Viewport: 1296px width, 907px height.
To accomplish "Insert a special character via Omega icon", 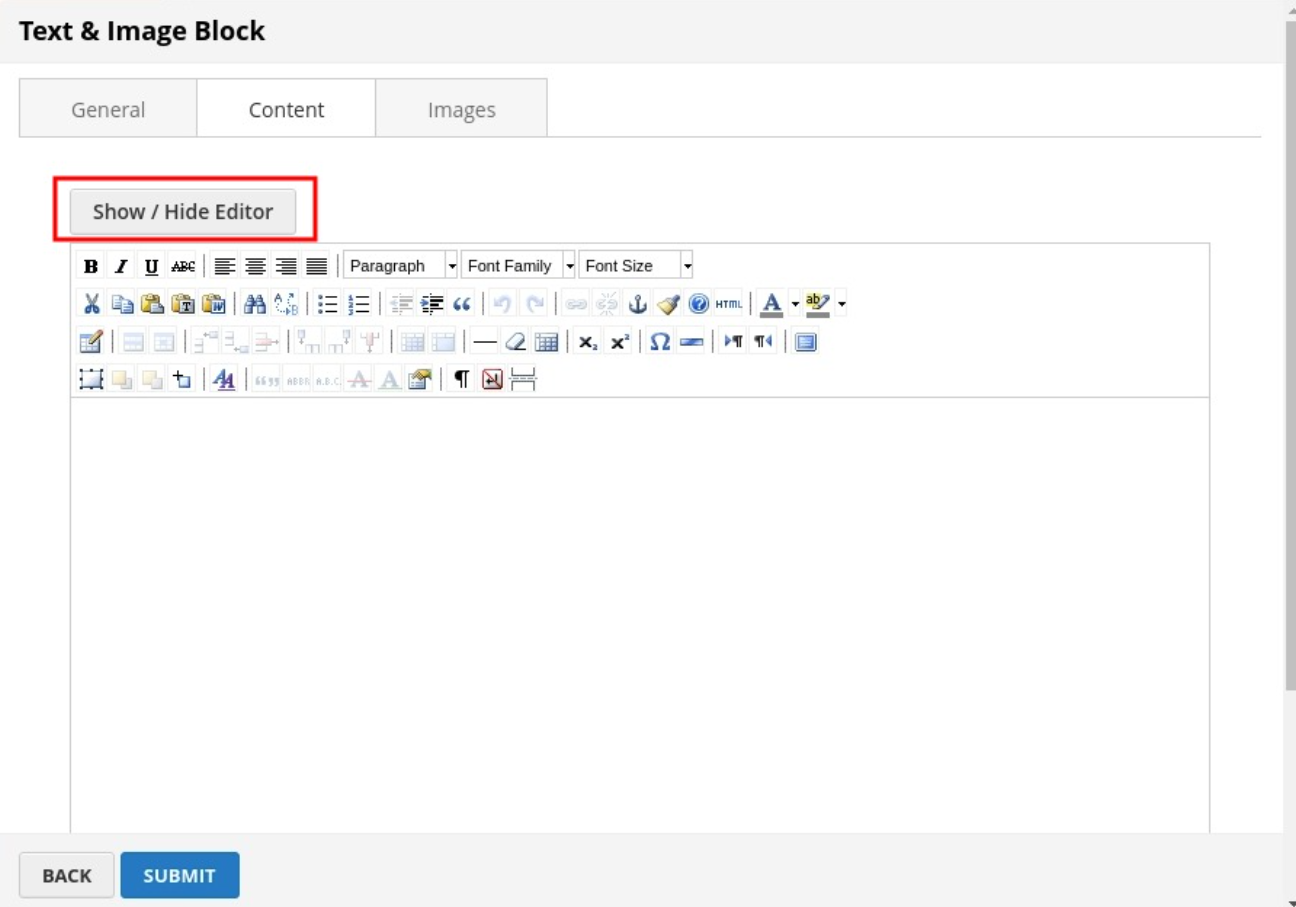I will pos(660,342).
